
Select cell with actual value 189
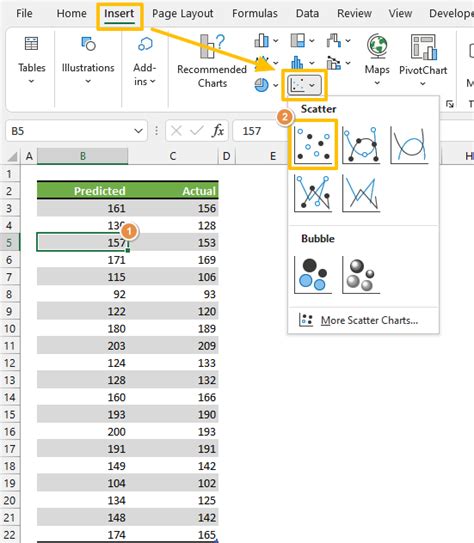click(173, 328)
